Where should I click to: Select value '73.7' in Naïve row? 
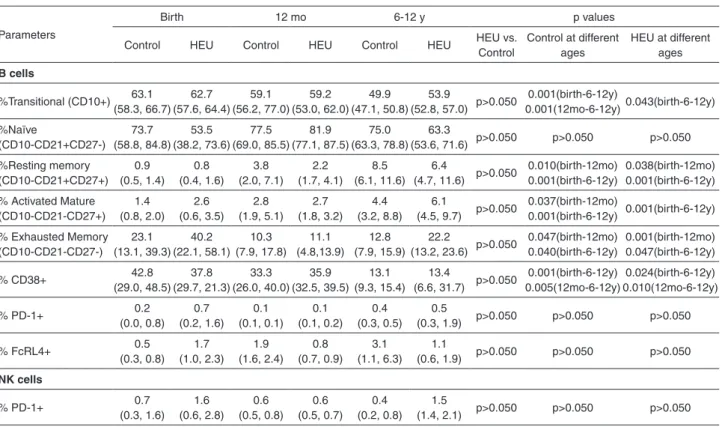pos(142,130)
